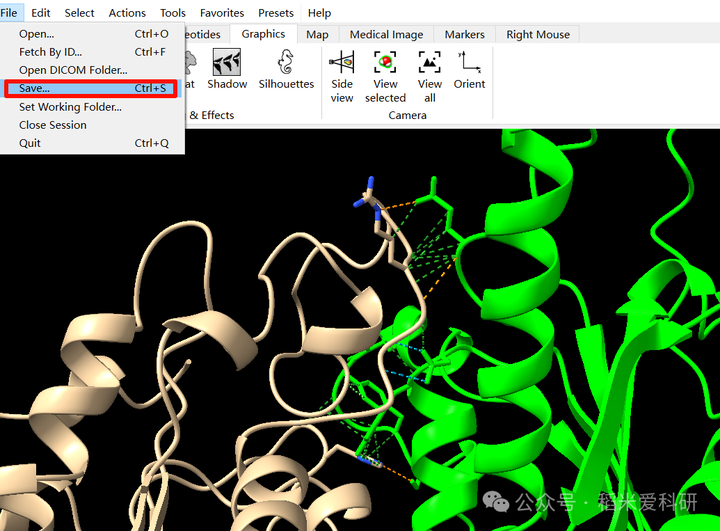Enable Silhouettes seahorse icon
The width and height of the screenshot is (720, 531).
click(x=286, y=62)
